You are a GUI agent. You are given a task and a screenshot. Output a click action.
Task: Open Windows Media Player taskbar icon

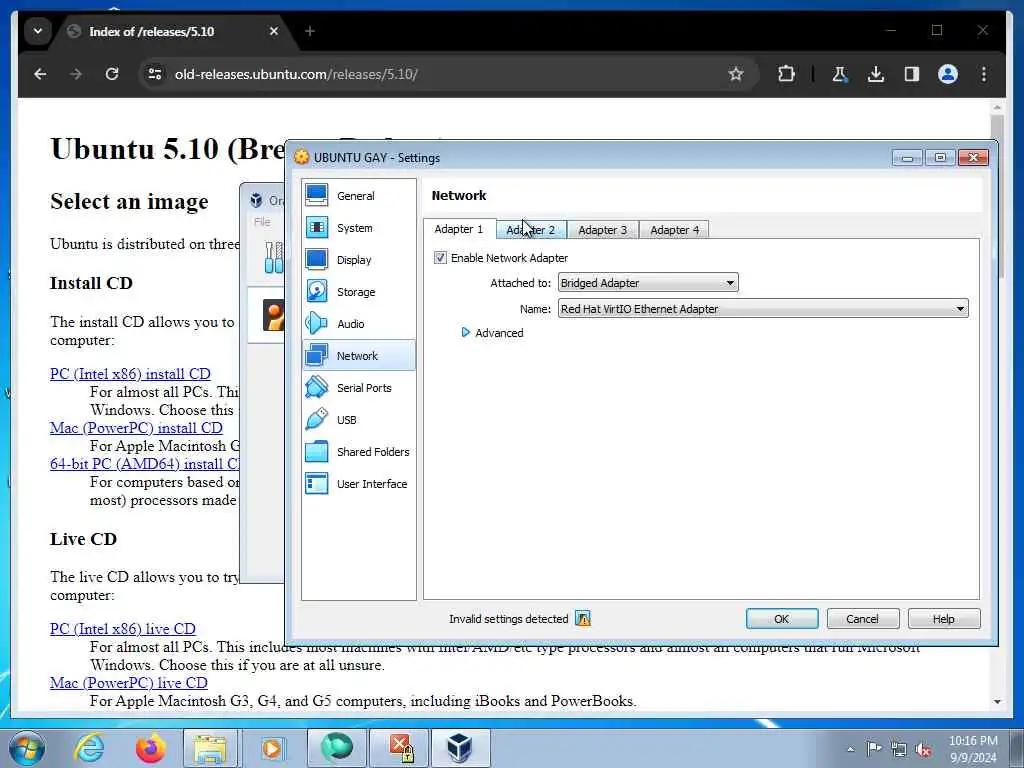(272, 748)
